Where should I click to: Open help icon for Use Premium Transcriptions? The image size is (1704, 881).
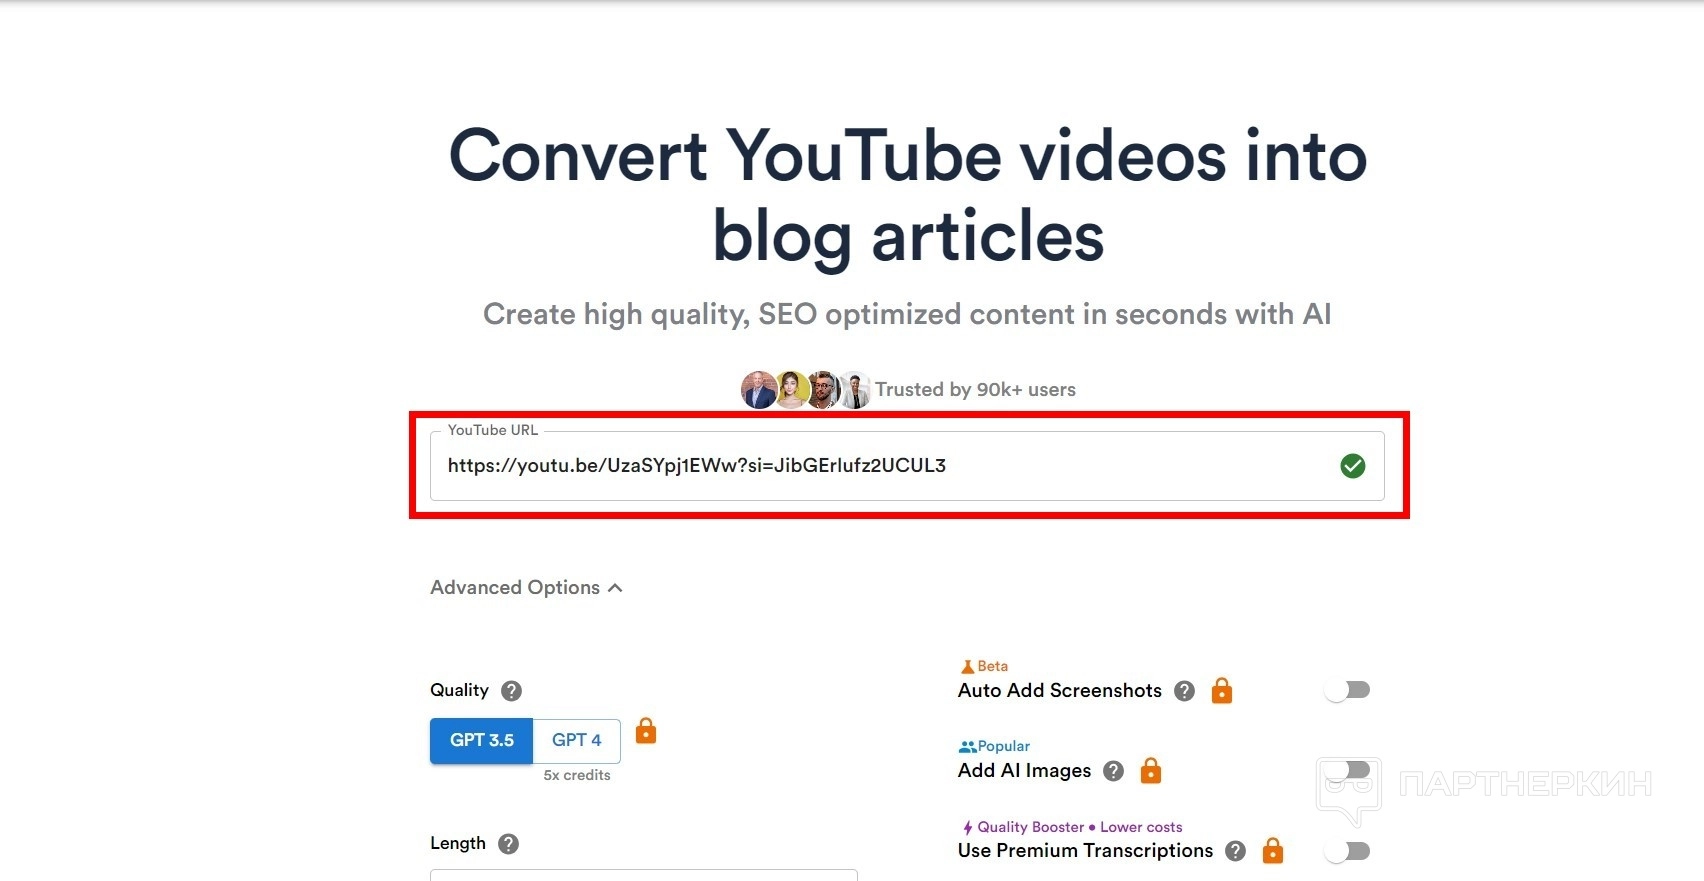pos(1235,851)
